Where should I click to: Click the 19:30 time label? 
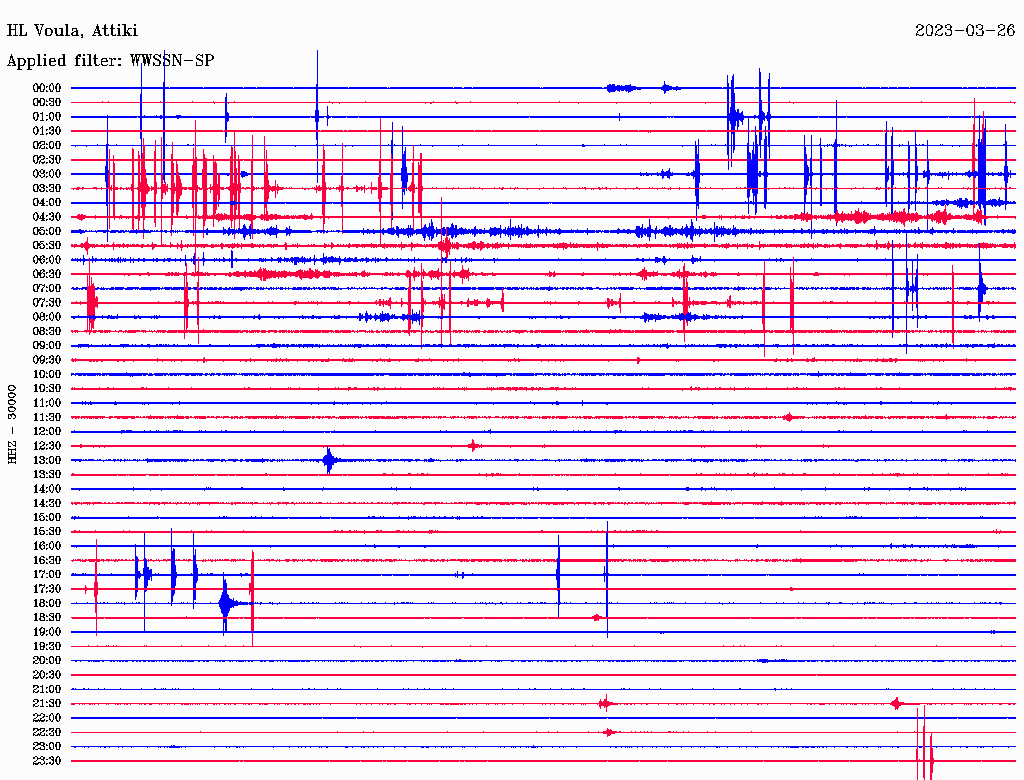click(47, 647)
